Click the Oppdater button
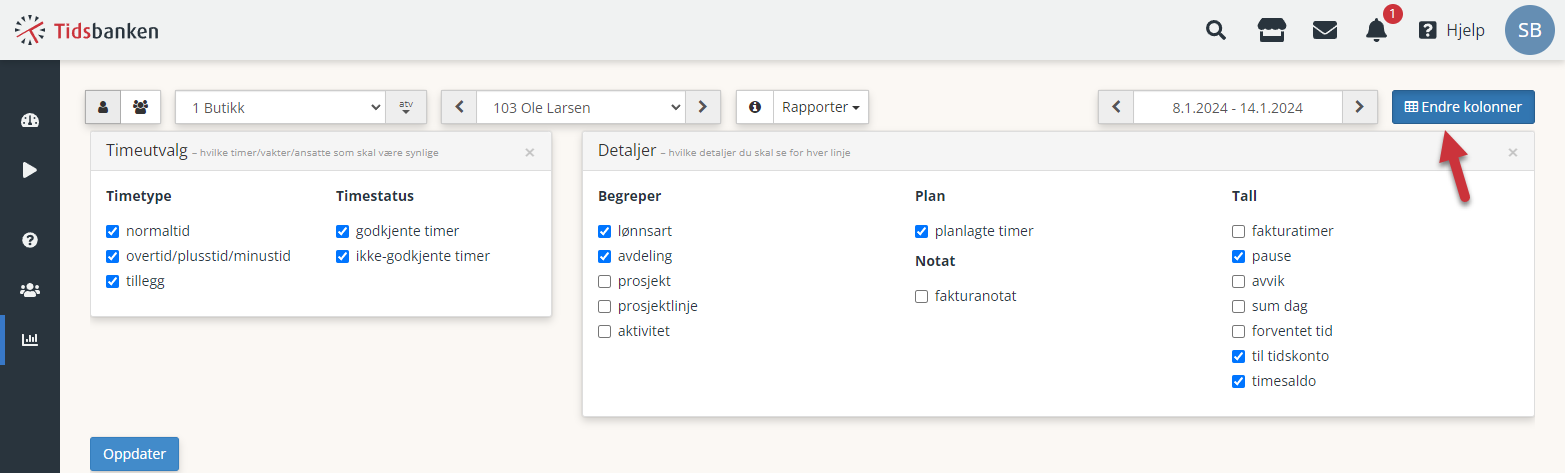This screenshot has width=1565, height=473. coord(134,453)
